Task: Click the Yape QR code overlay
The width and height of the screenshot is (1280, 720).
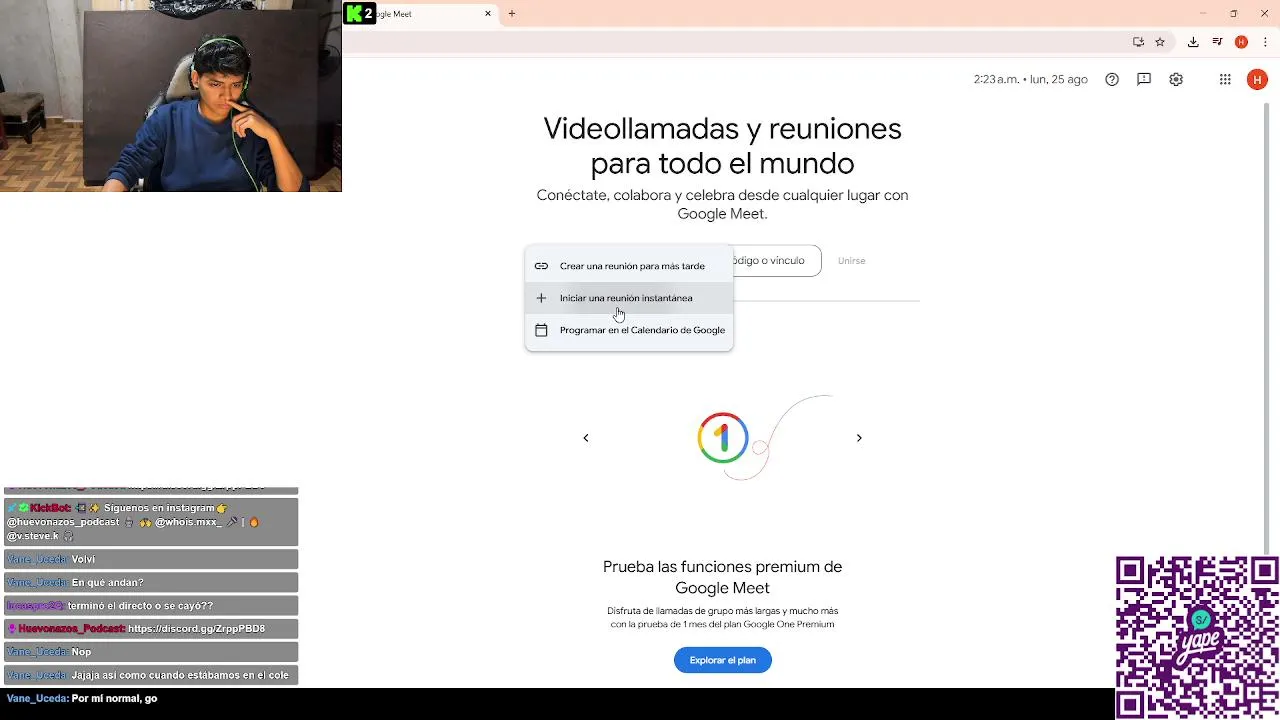Action: 1197,637
